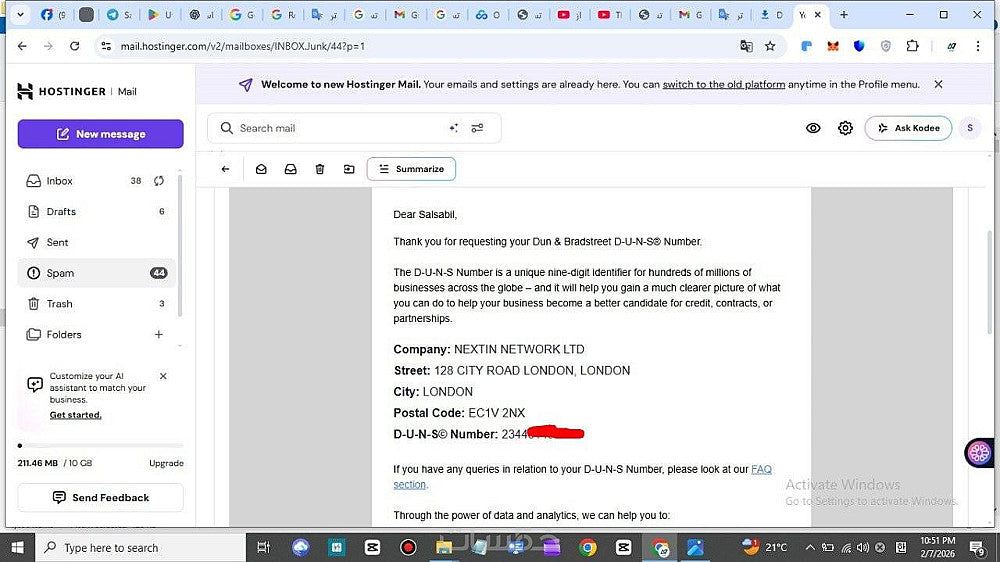Add a new folder with plus icon
Screen dimensions: 1000x562
coord(159,334)
